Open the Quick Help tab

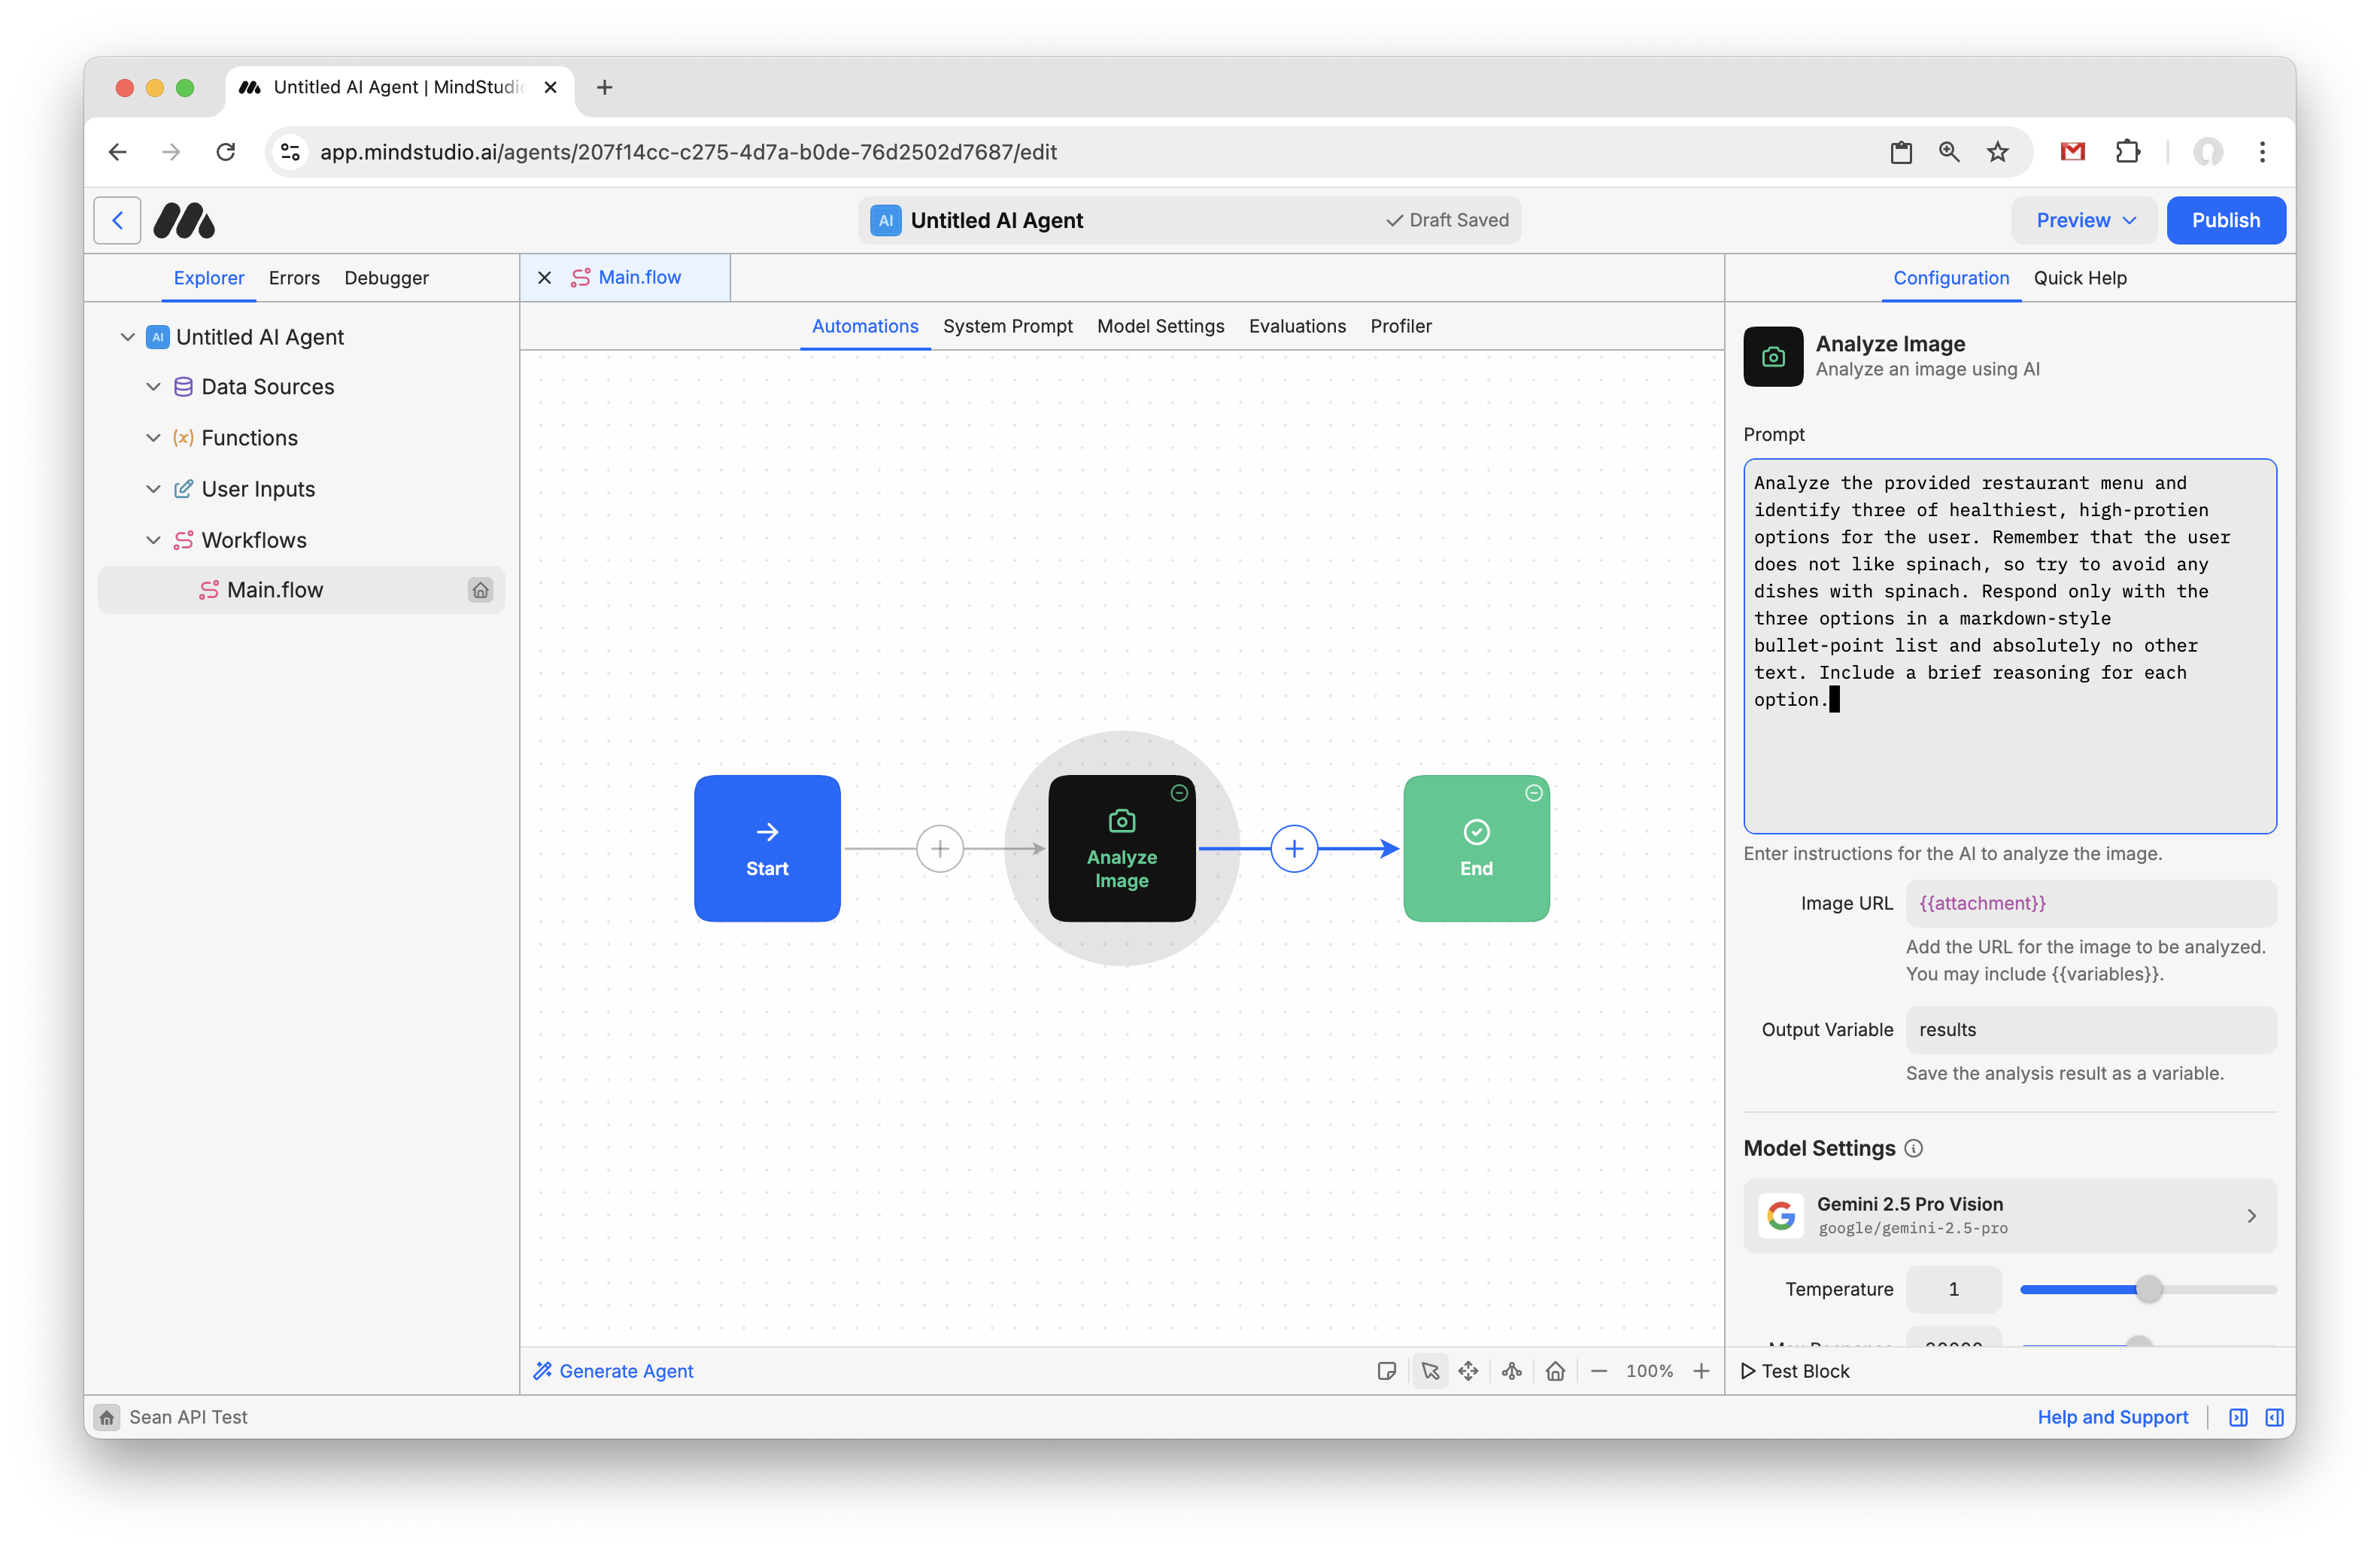point(2079,278)
